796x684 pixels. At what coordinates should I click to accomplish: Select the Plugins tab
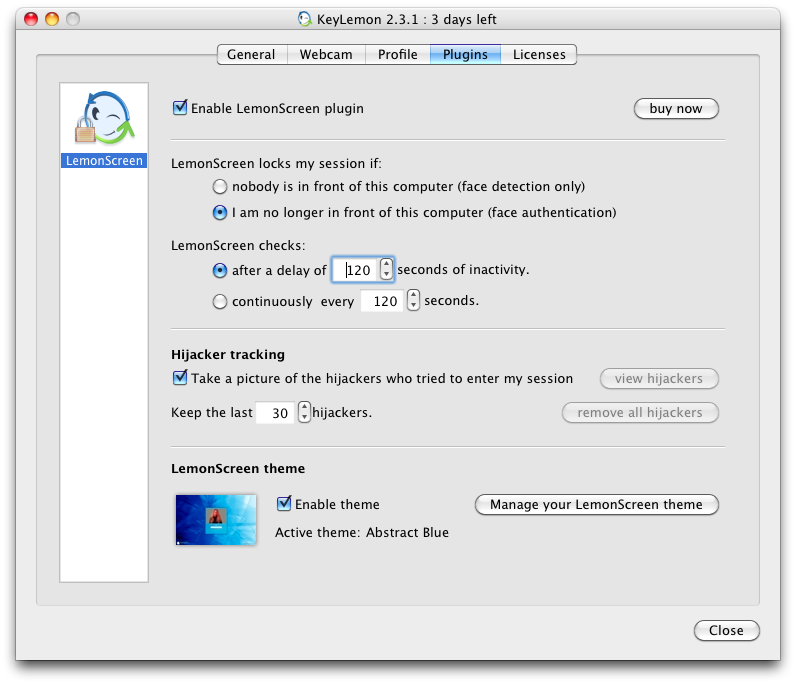(x=465, y=54)
